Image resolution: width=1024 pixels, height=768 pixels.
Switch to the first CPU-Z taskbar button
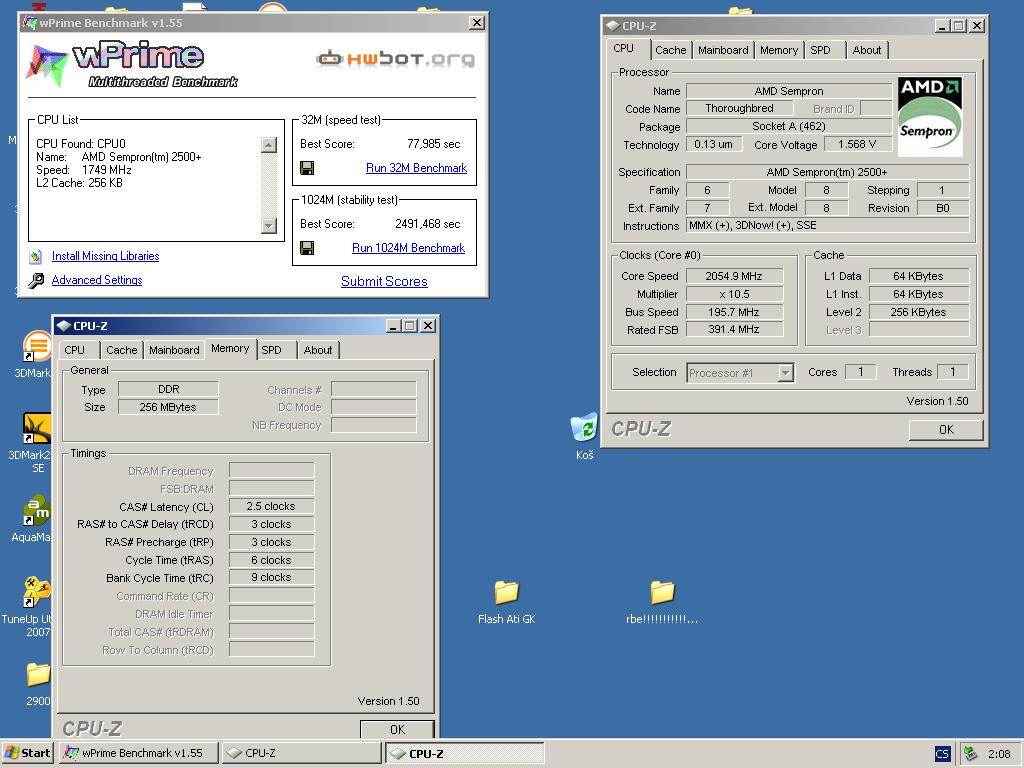point(301,753)
